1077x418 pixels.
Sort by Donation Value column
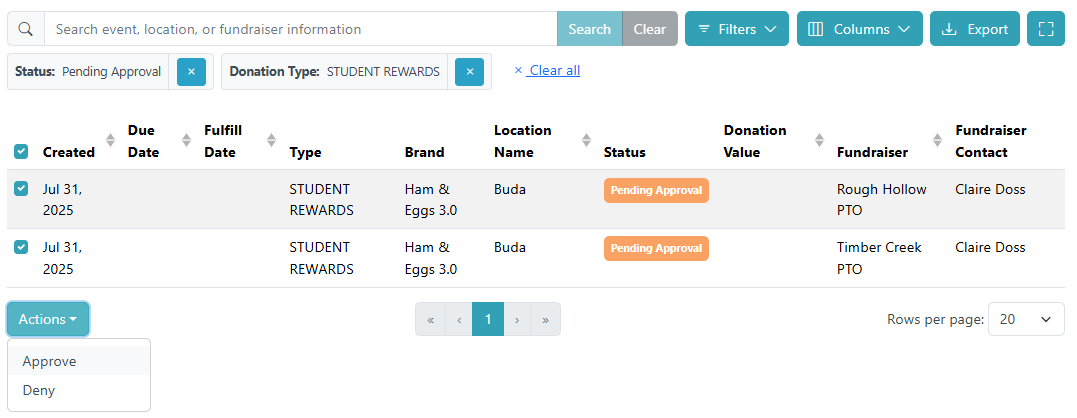click(819, 141)
